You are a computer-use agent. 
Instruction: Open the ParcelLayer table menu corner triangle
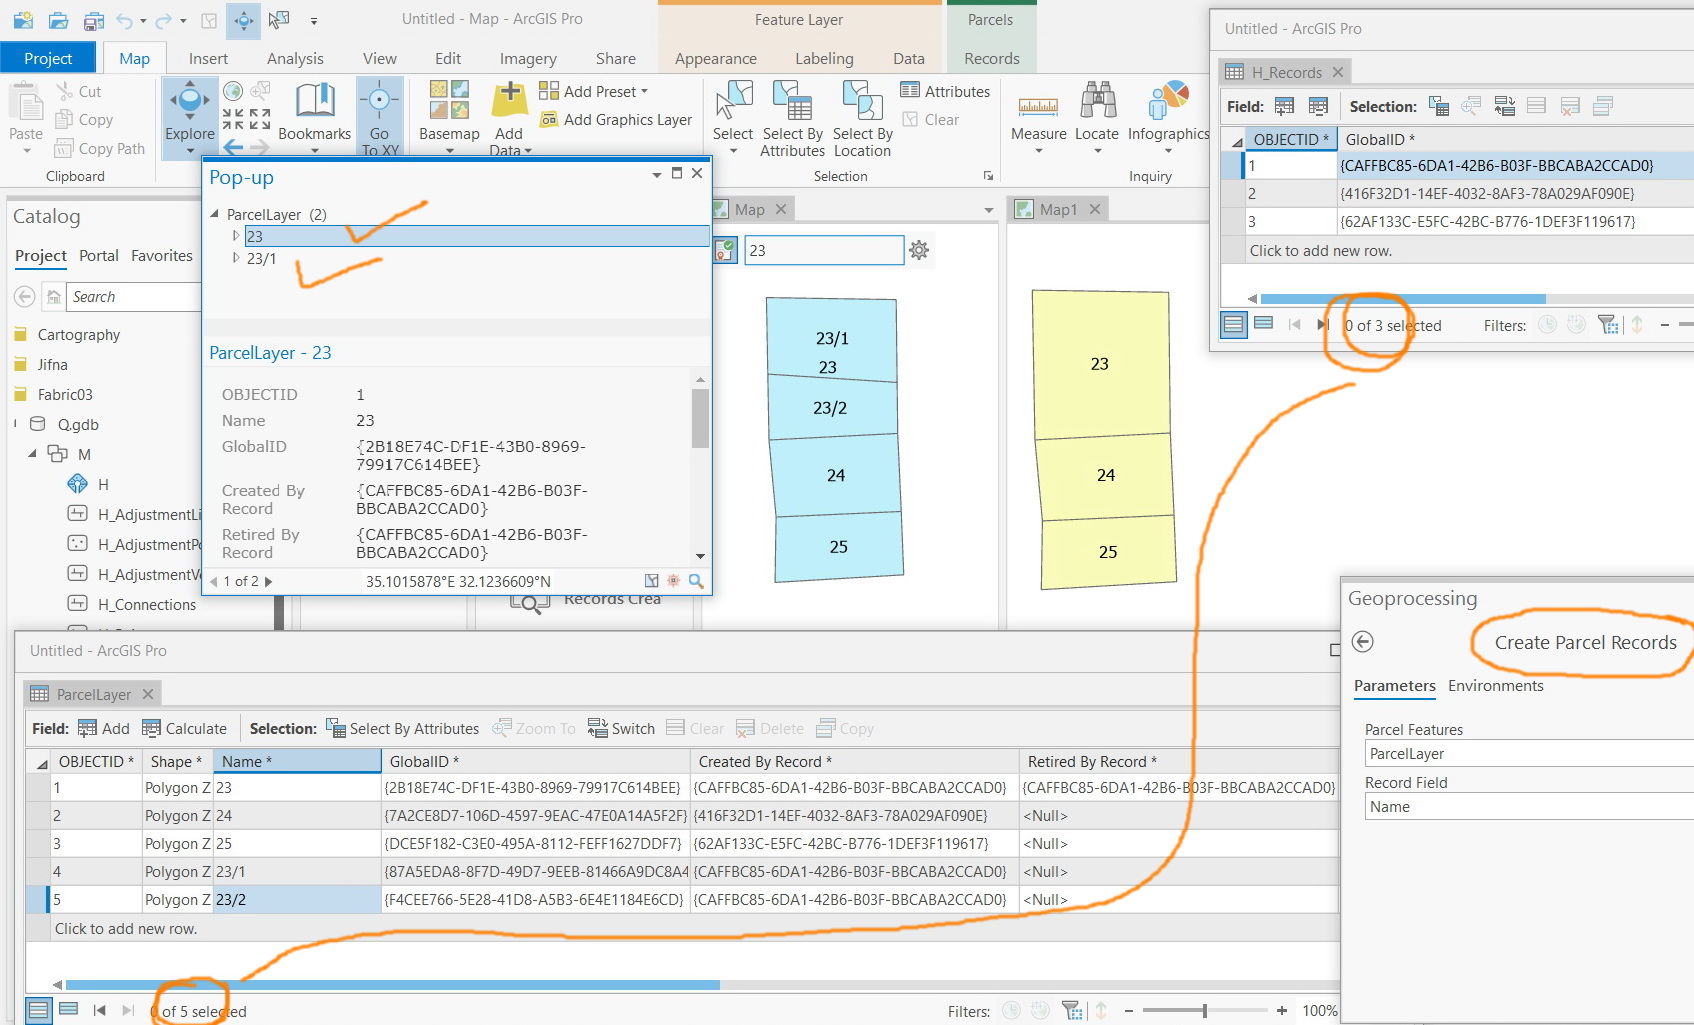coord(41,762)
